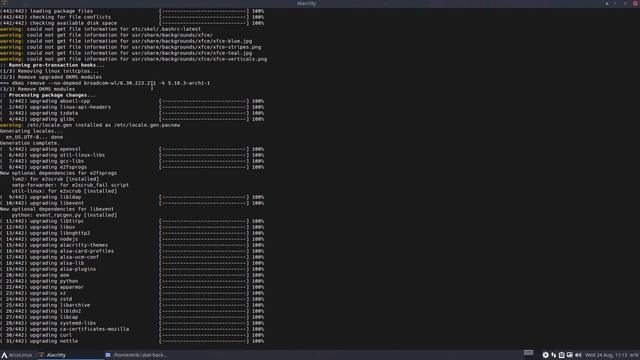The image size is (640, 360).
Task: Click the 'upgrading tzdata' line
Action: tap(132, 113)
